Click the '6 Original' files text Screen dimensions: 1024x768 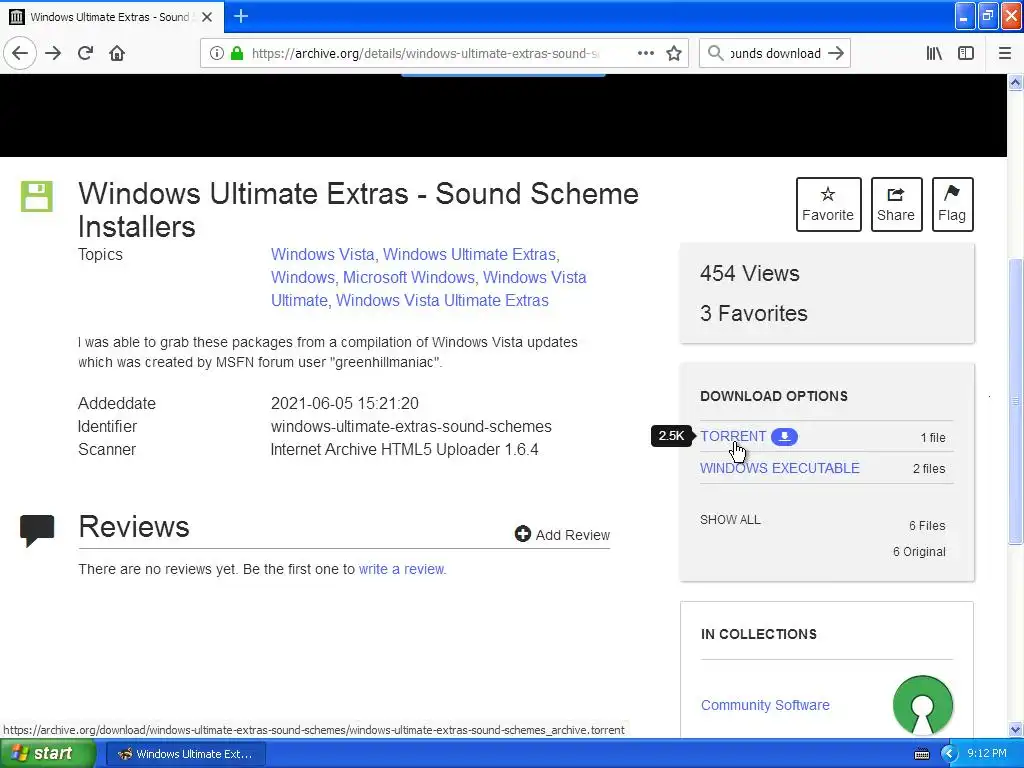tap(920, 552)
